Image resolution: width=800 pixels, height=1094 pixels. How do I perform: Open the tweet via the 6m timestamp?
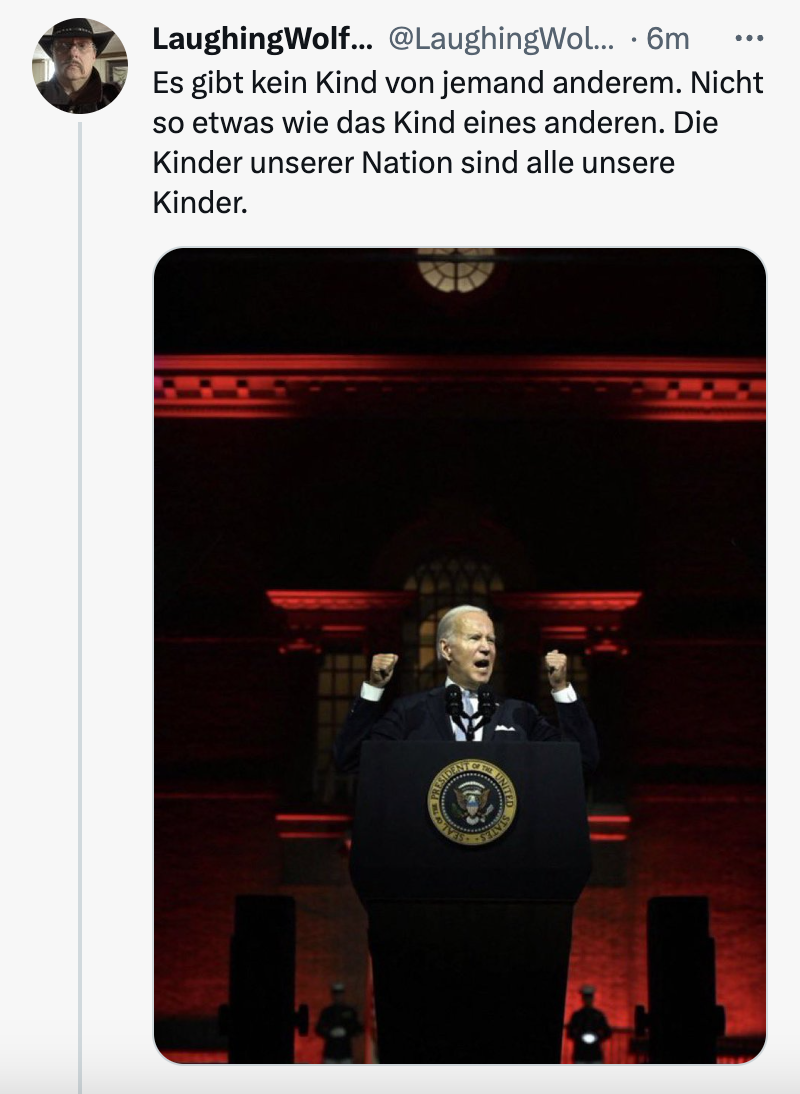click(x=668, y=39)
